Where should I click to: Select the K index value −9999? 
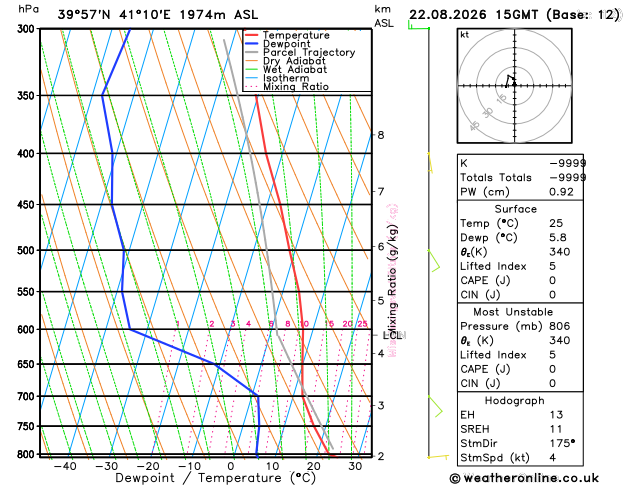pyautogui.click(x=568, y=163)
